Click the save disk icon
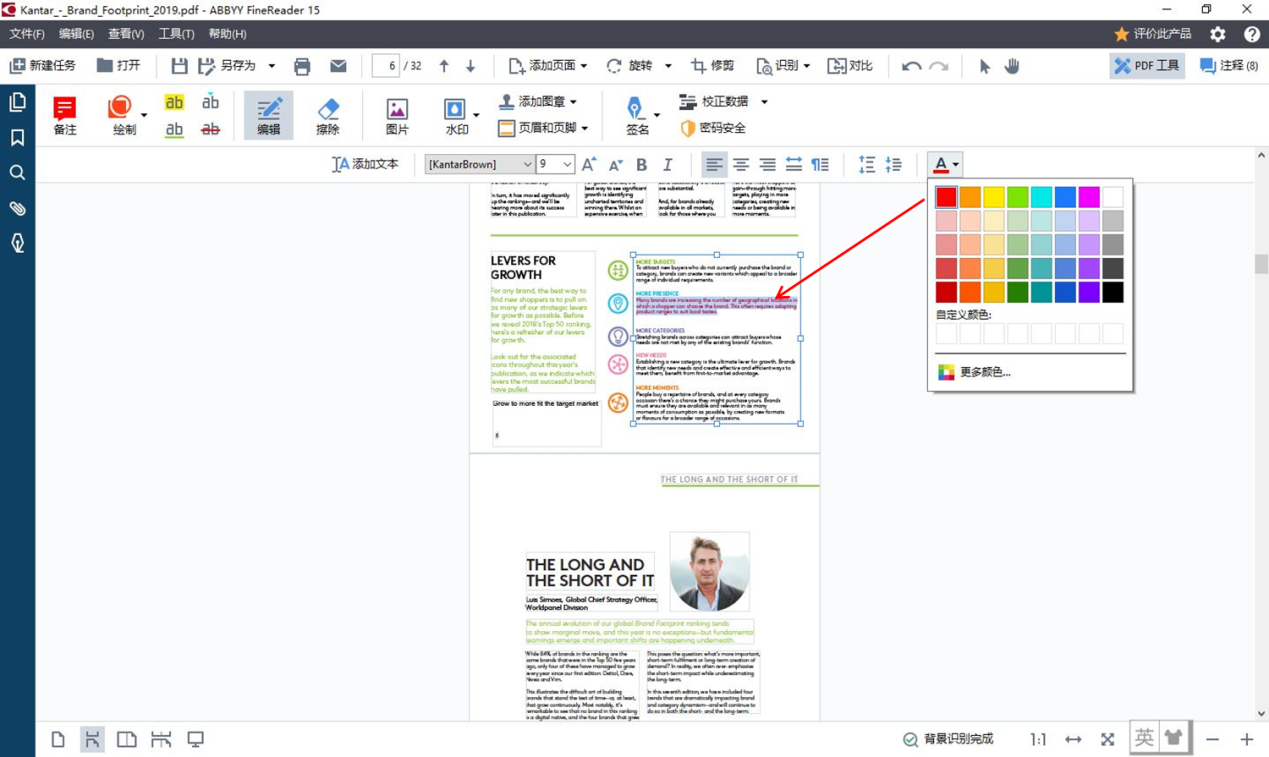 pyautogui.click(x=179, y=66)
